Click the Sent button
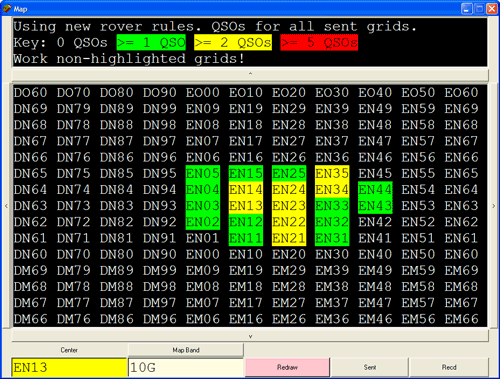500x379 pixels. point(370,367)
